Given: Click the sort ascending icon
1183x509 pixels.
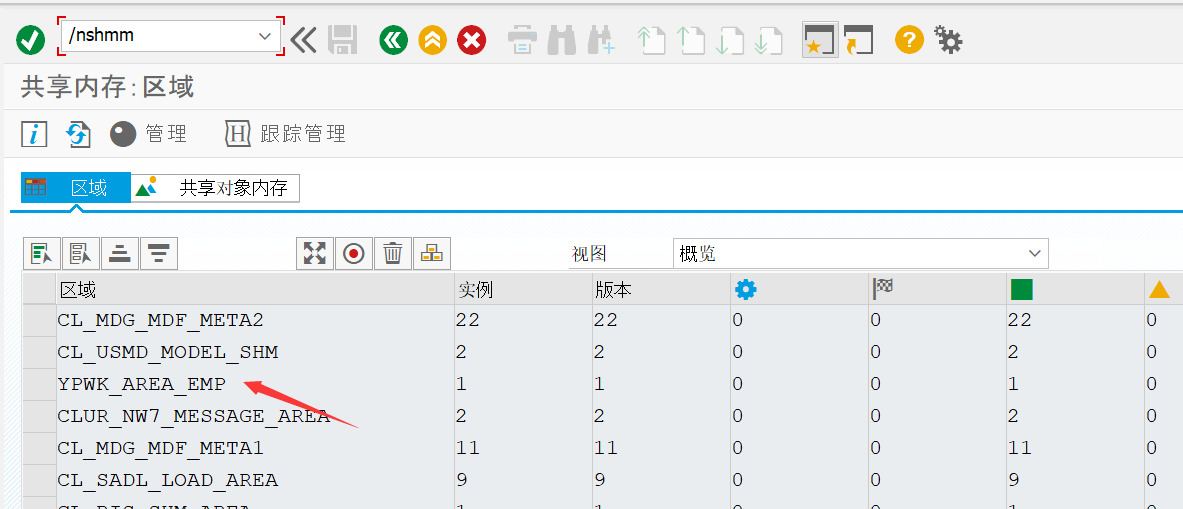Looking at the screenshot, I should click(x=120, y=254).
